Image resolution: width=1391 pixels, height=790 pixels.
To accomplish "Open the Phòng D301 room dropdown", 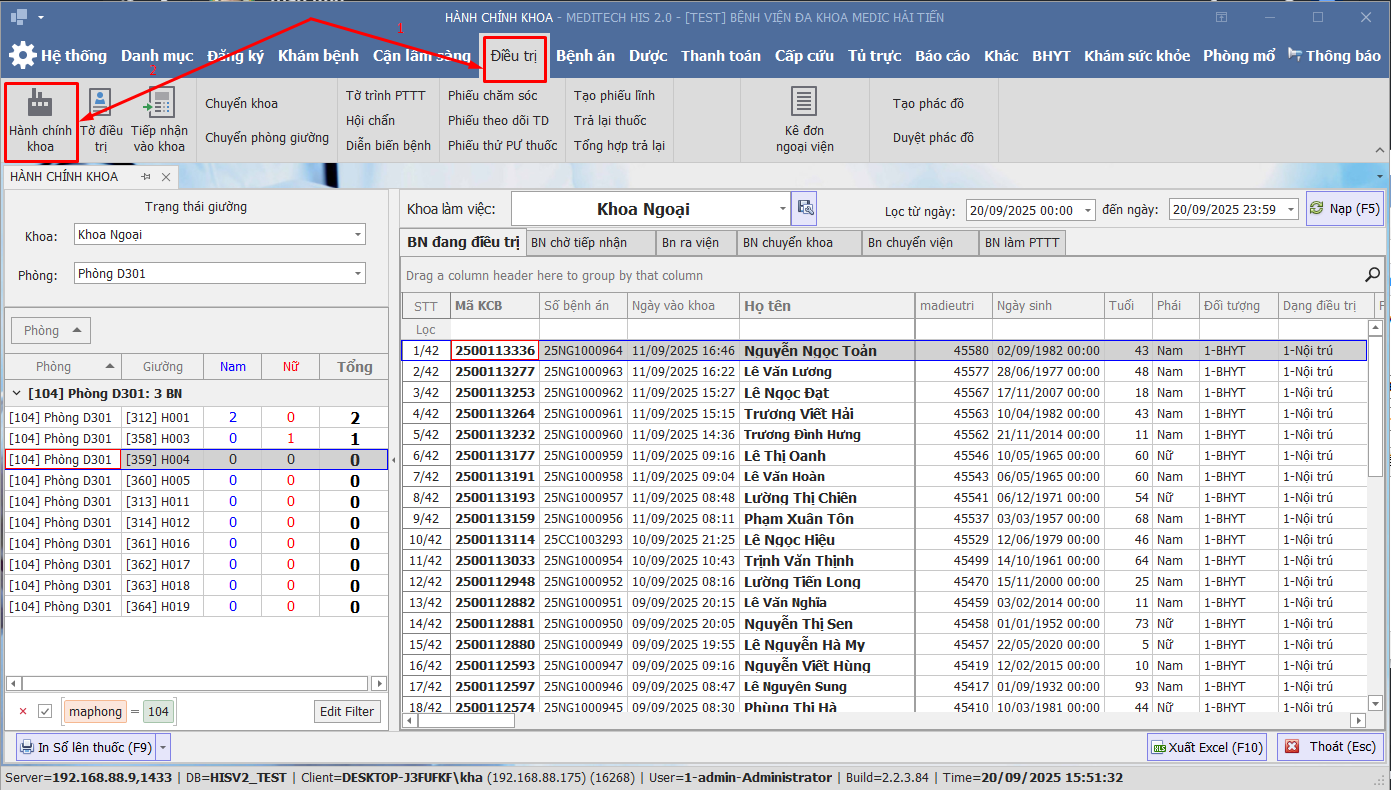I will [357, 274].
